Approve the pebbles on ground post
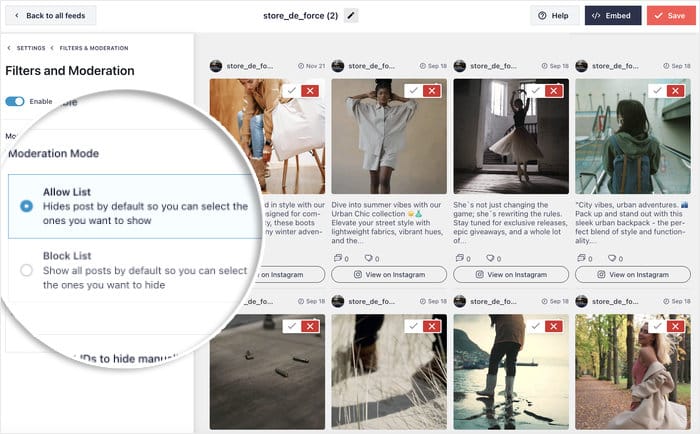The width and height of the screenshot is (700, 434). 292,326
